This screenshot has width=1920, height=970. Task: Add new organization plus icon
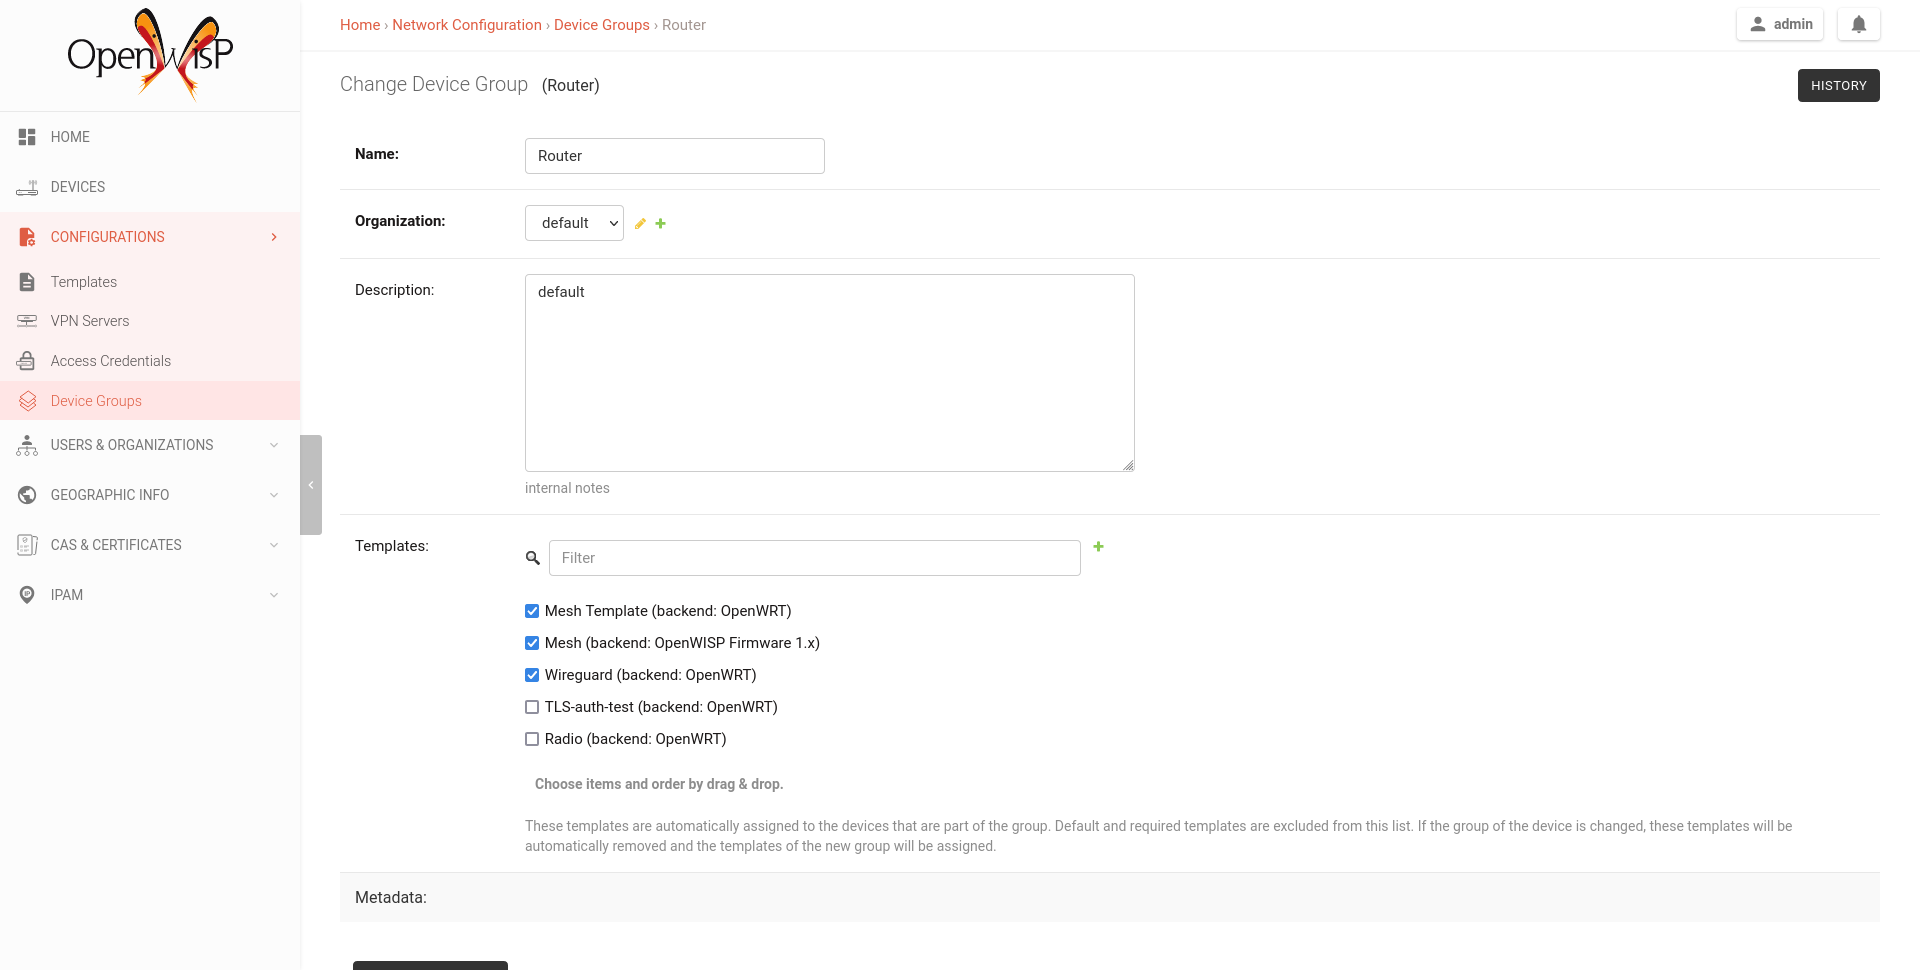point(660,223)
